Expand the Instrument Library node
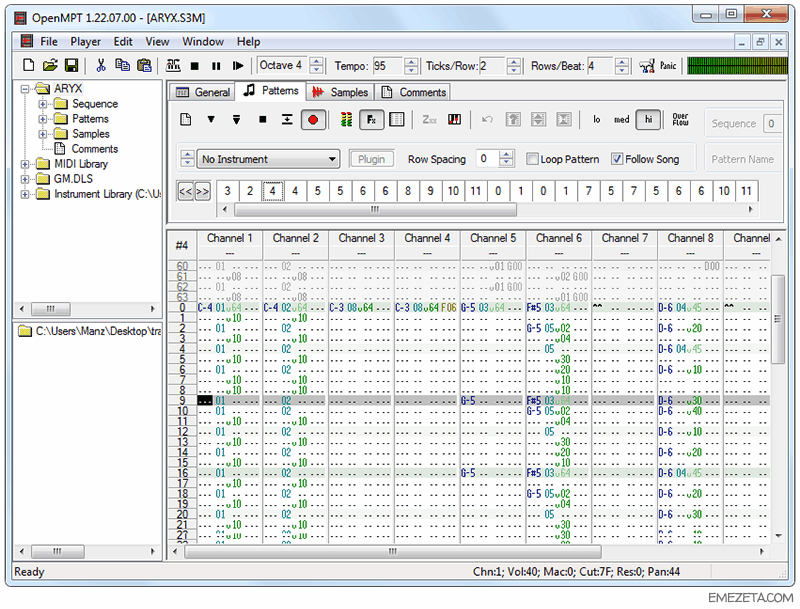The image size is (800, 609). point(24,194)
